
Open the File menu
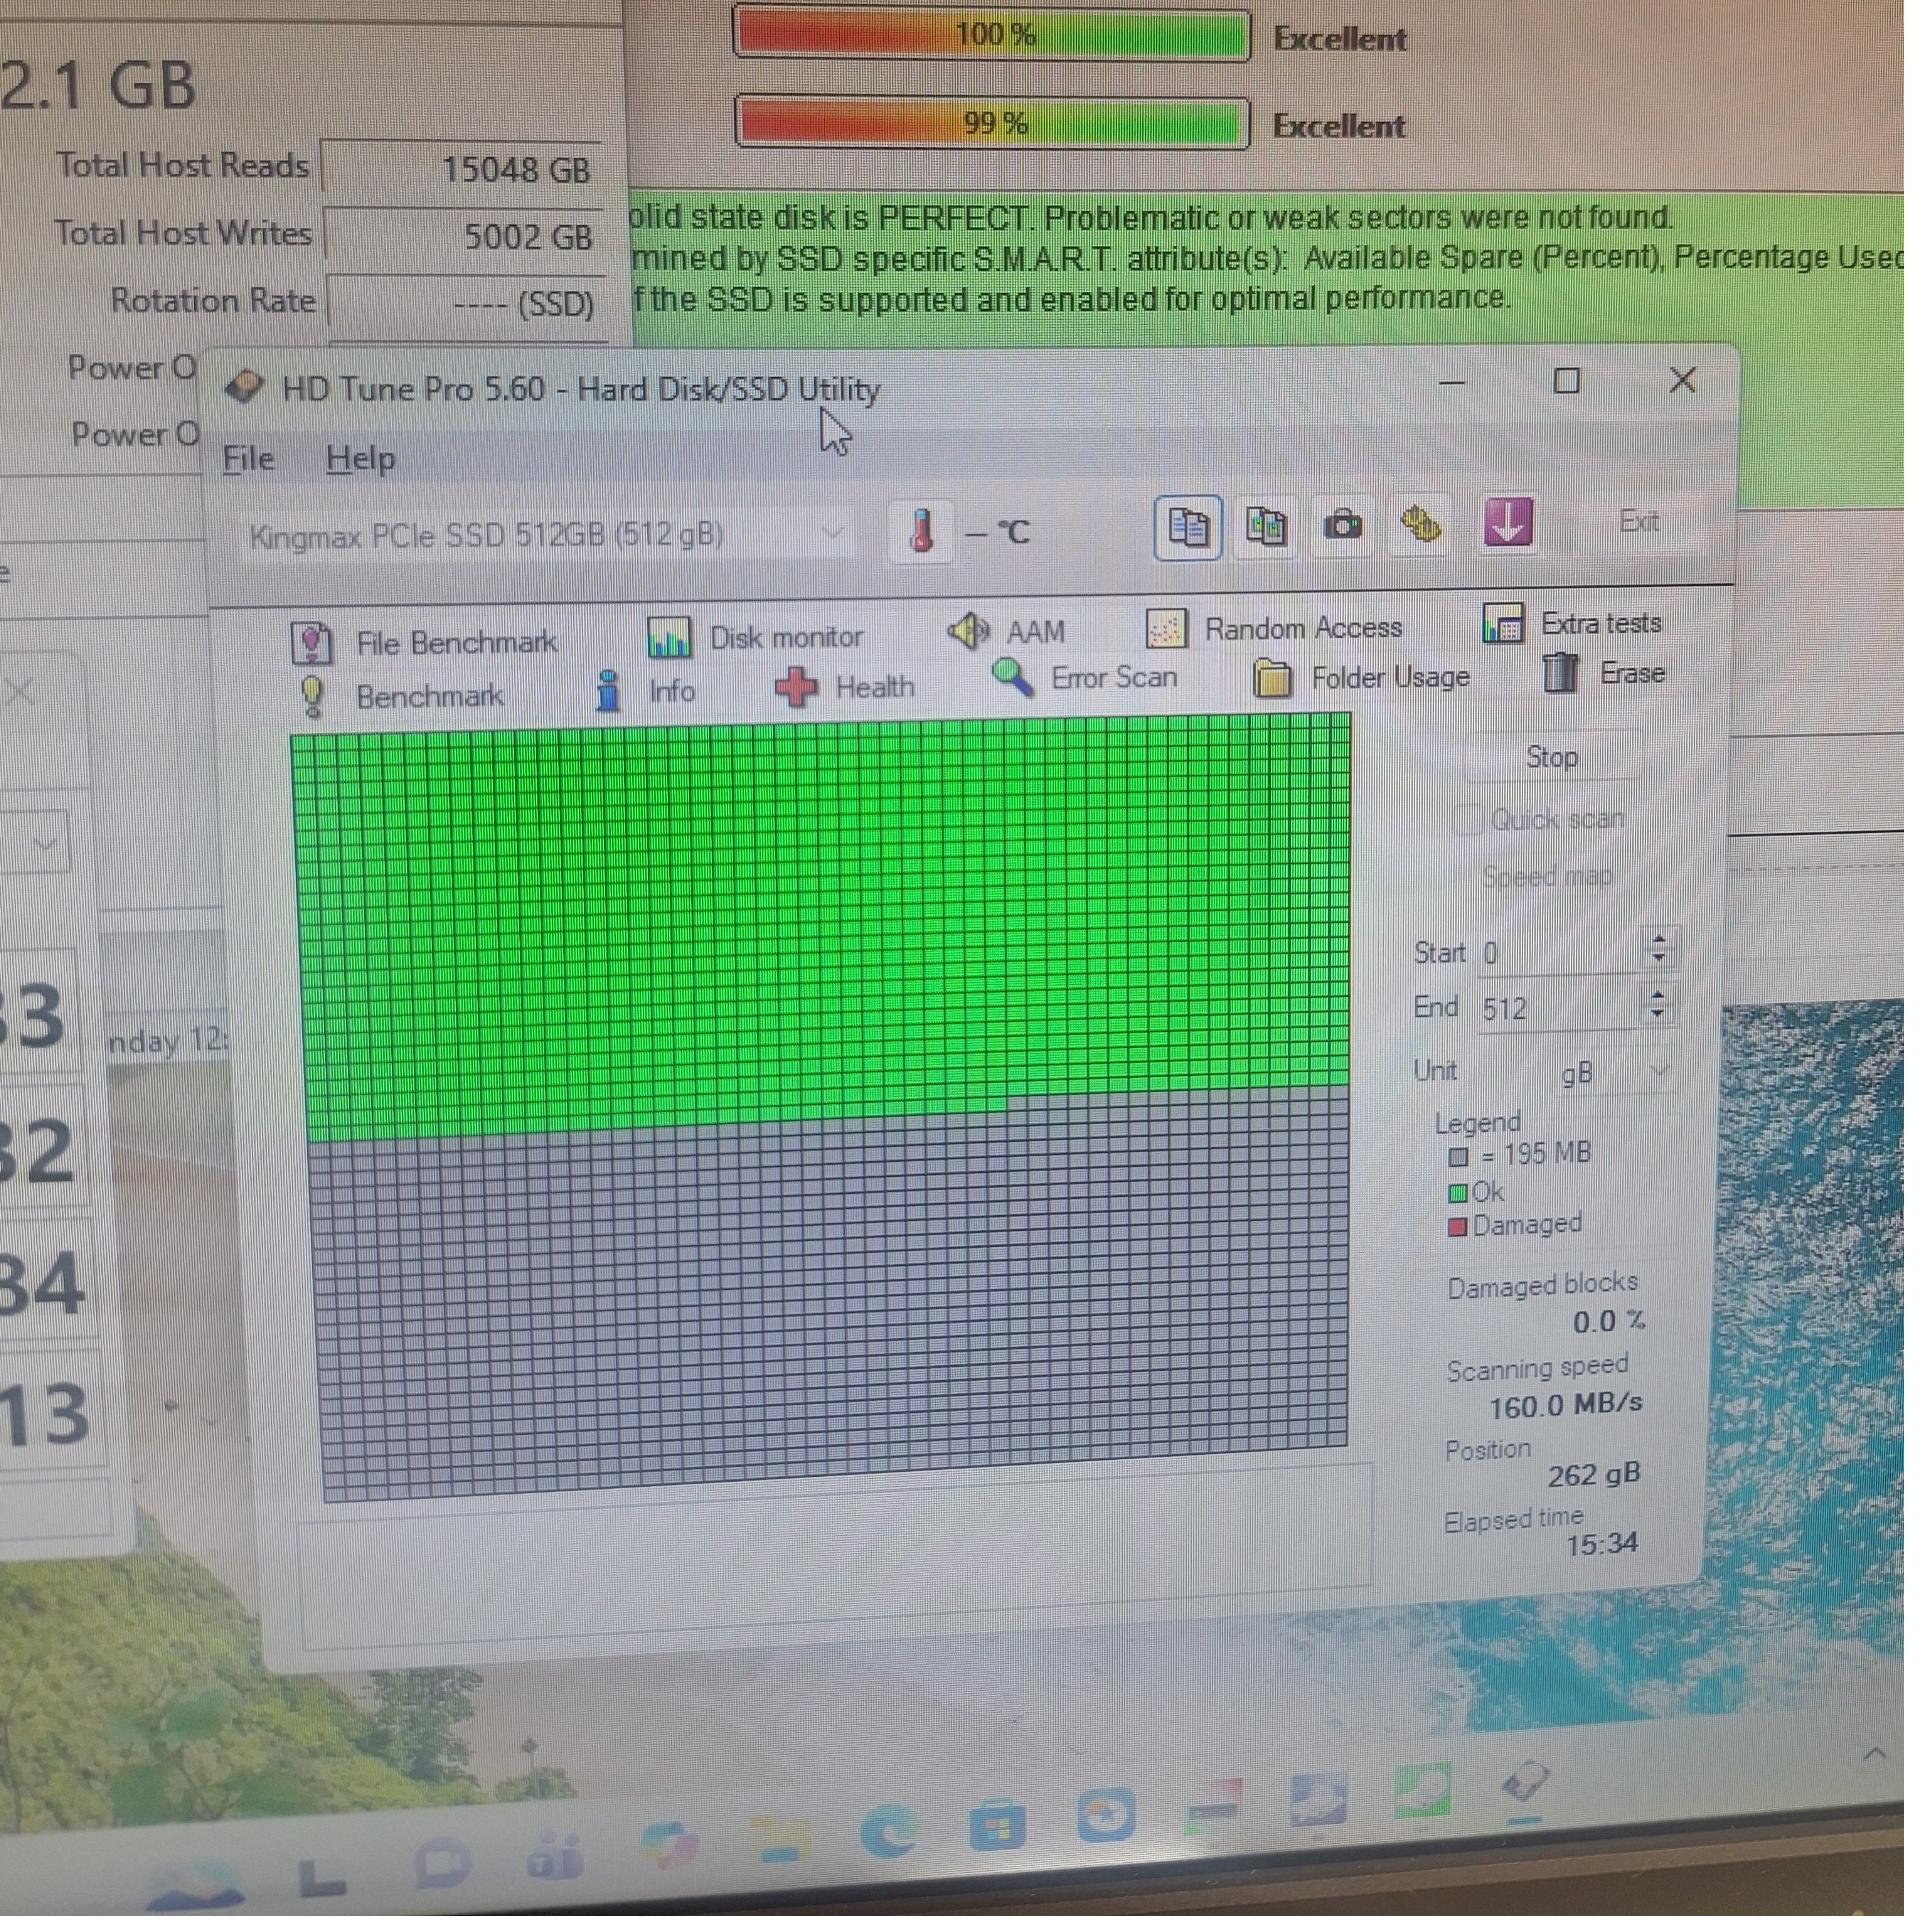(x=248, y=459)
